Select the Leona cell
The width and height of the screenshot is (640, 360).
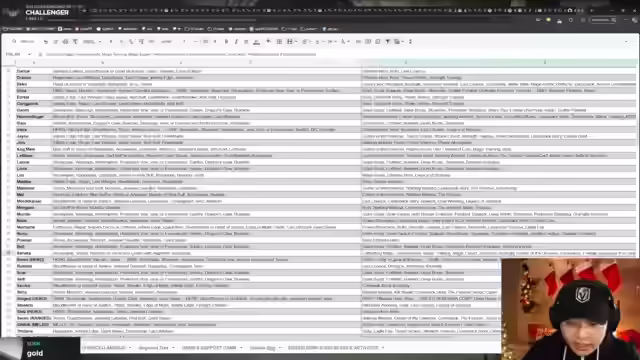pyautogui.click(x=33, y=162)
